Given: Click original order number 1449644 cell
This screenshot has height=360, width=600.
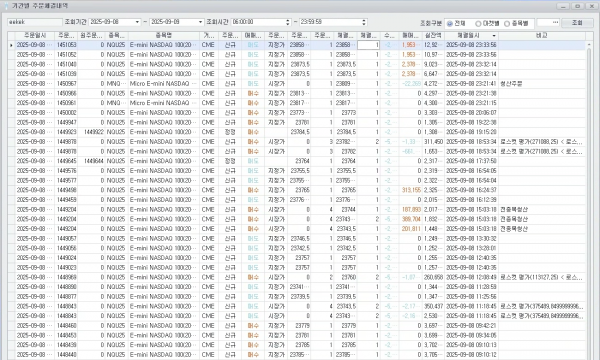Looking at the screenshot, I should pyautogui.click(x=92, y=161).
